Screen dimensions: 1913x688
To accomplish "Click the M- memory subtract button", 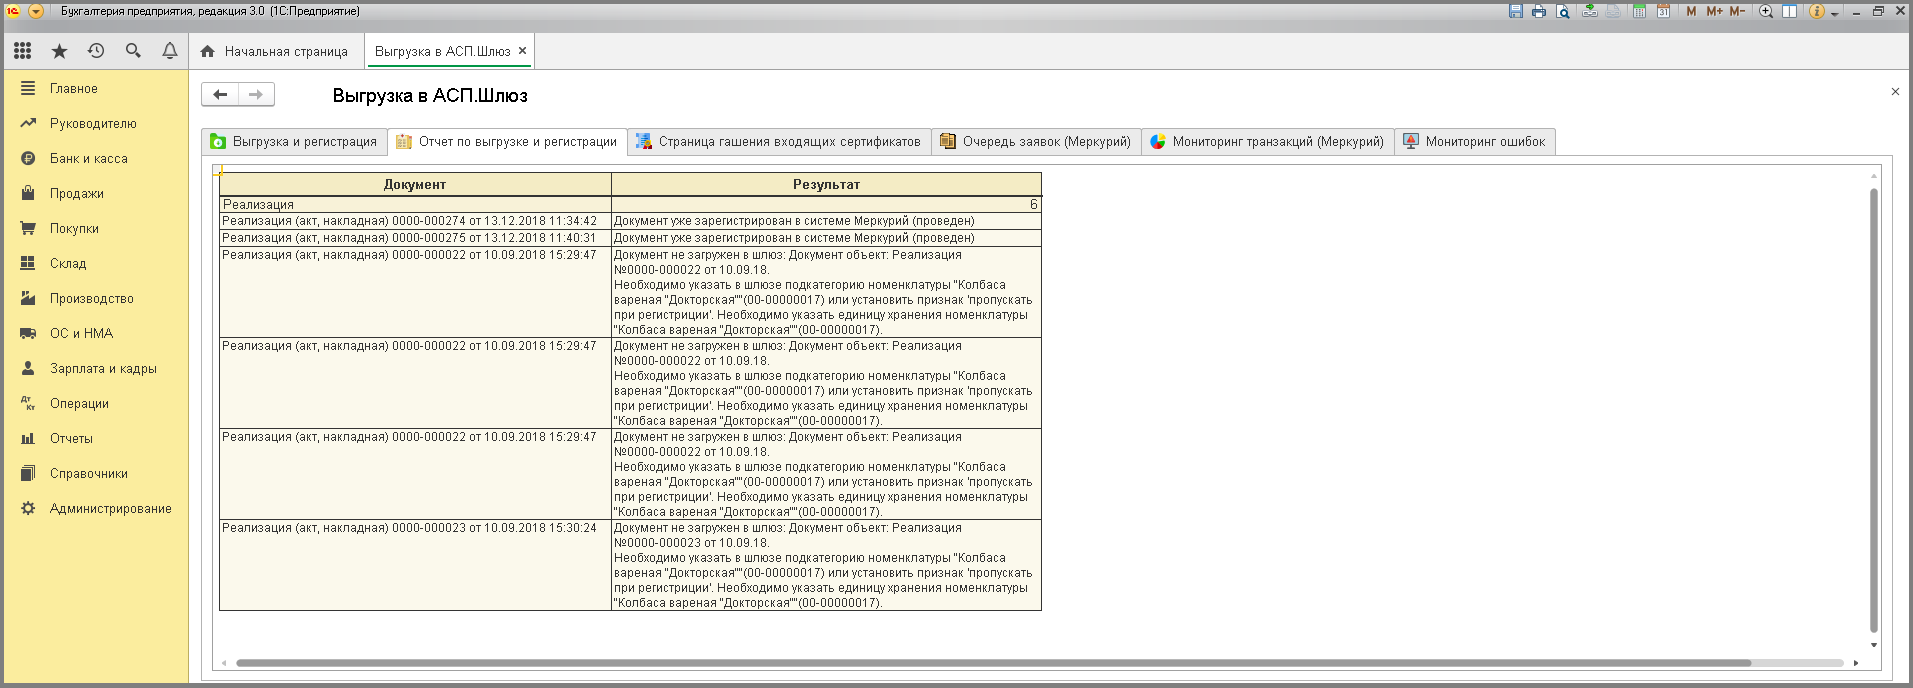I will pos(1737,11).
